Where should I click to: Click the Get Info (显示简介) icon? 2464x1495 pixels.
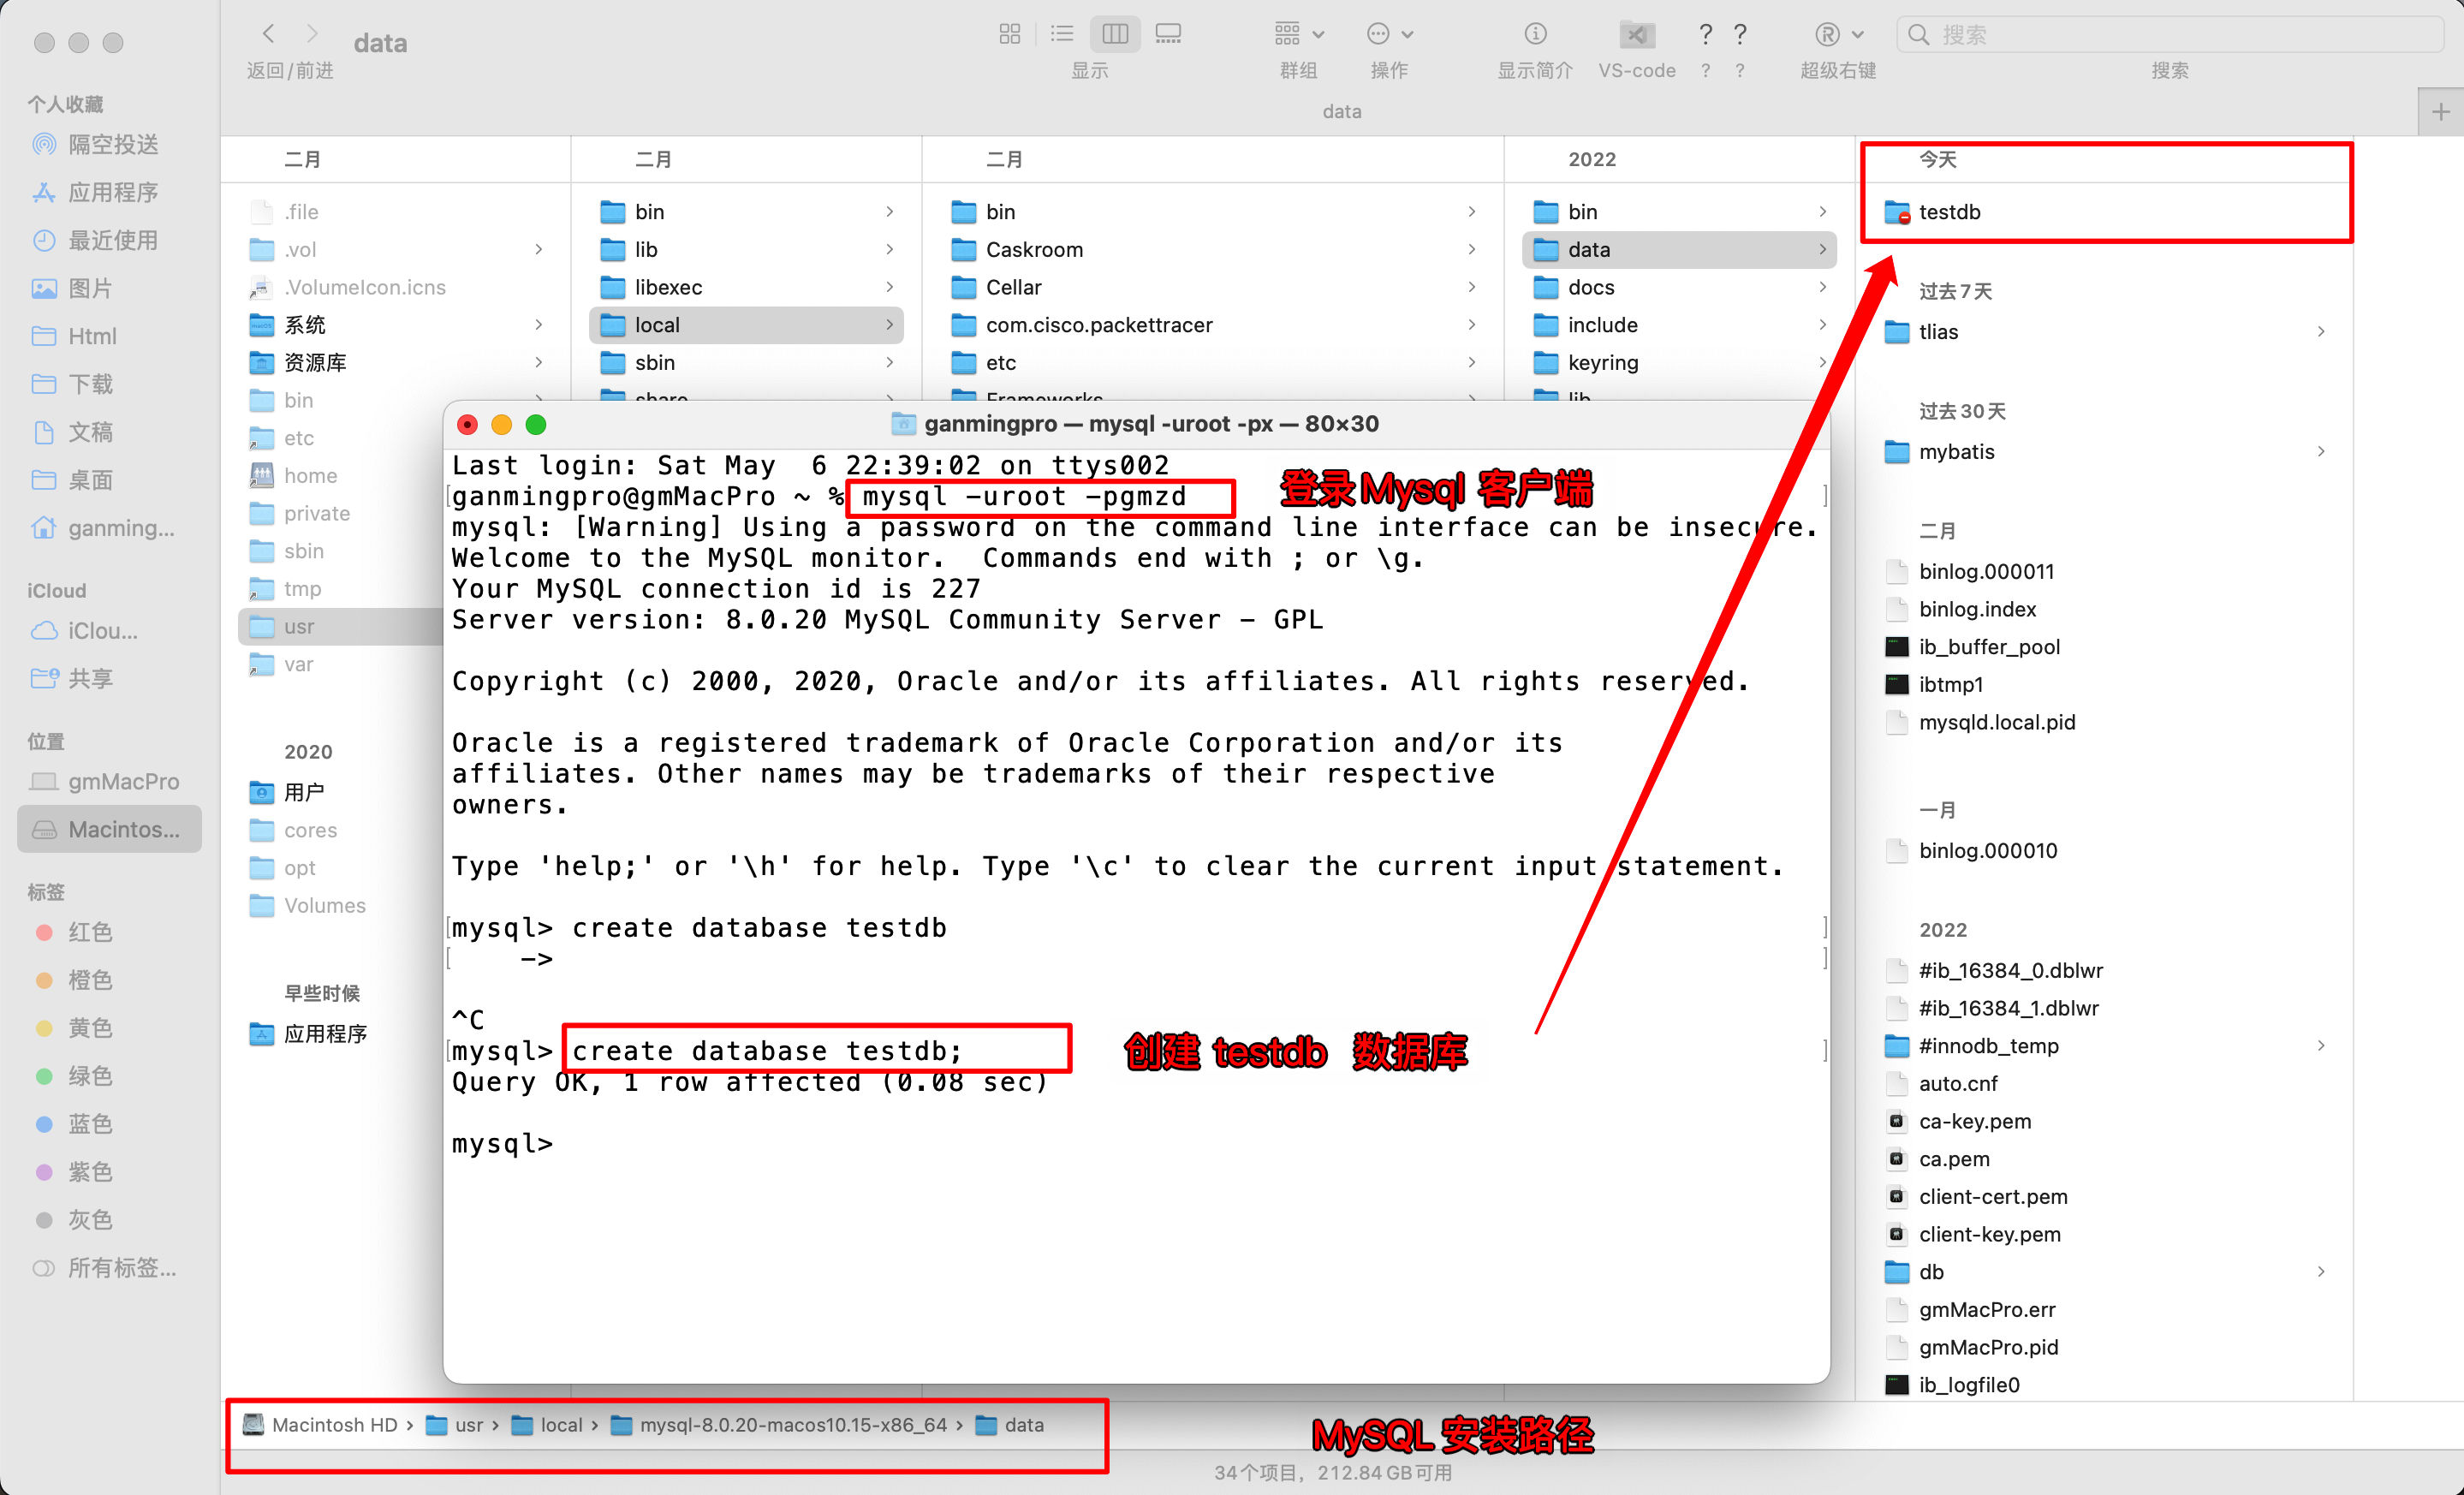click(1535, 34)
